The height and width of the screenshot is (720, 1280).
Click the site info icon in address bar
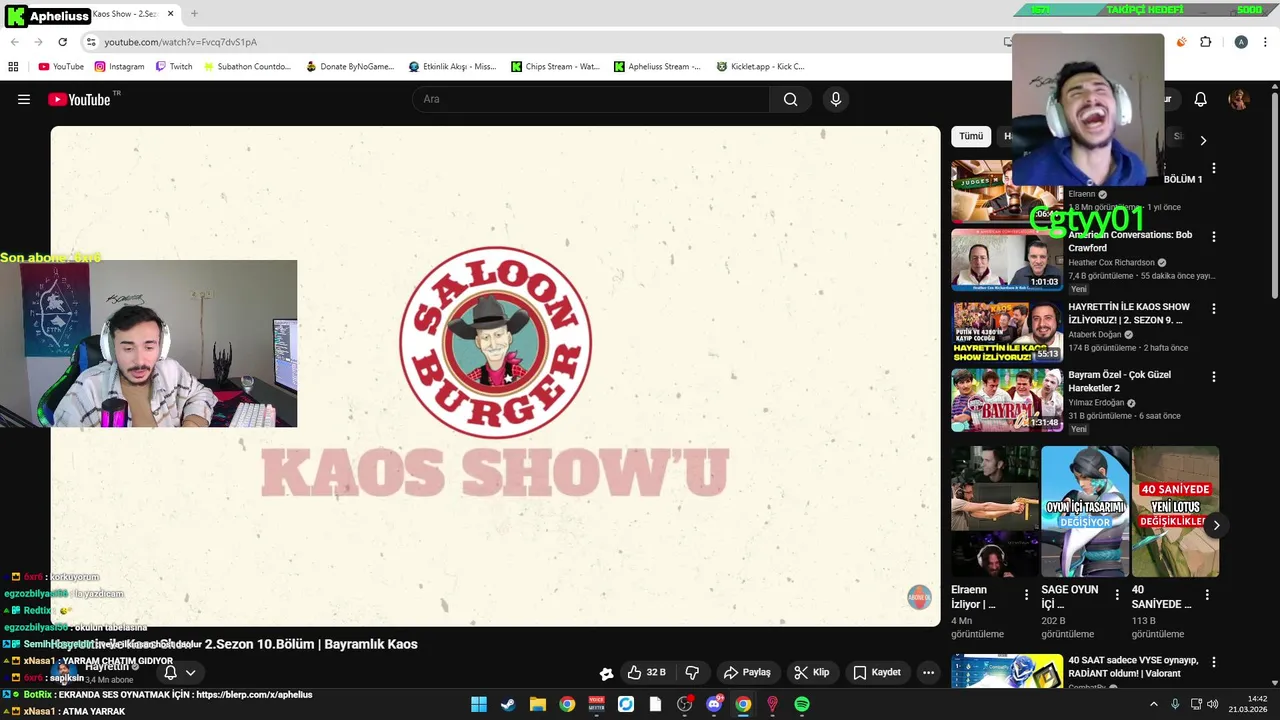click(91, 42)
